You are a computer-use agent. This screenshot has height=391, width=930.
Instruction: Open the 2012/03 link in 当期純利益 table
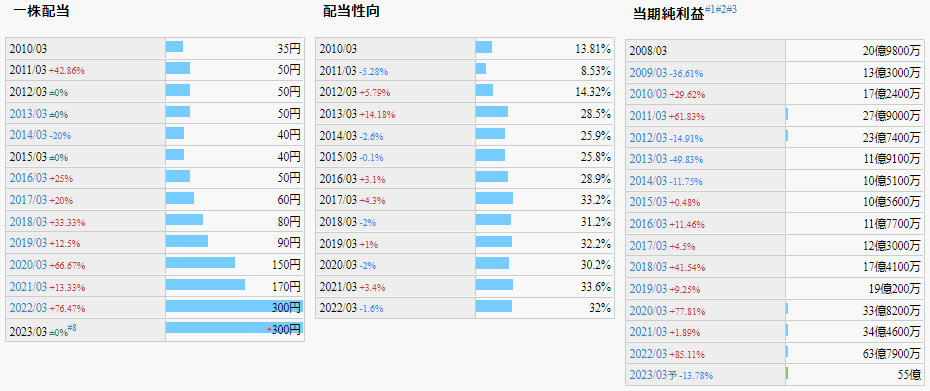[648, 138]
